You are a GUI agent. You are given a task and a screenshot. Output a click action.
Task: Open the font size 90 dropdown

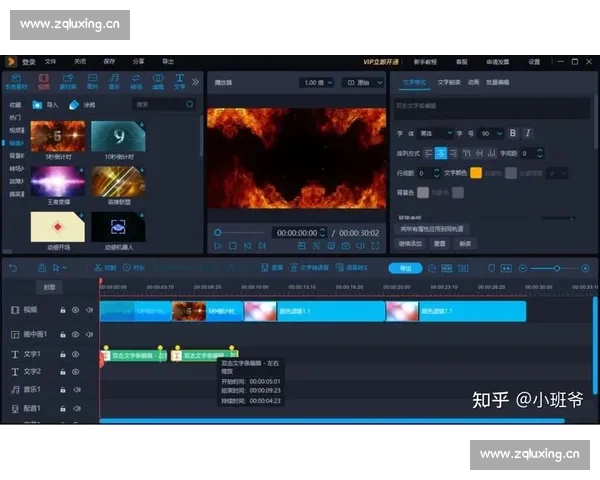point(491,133)
